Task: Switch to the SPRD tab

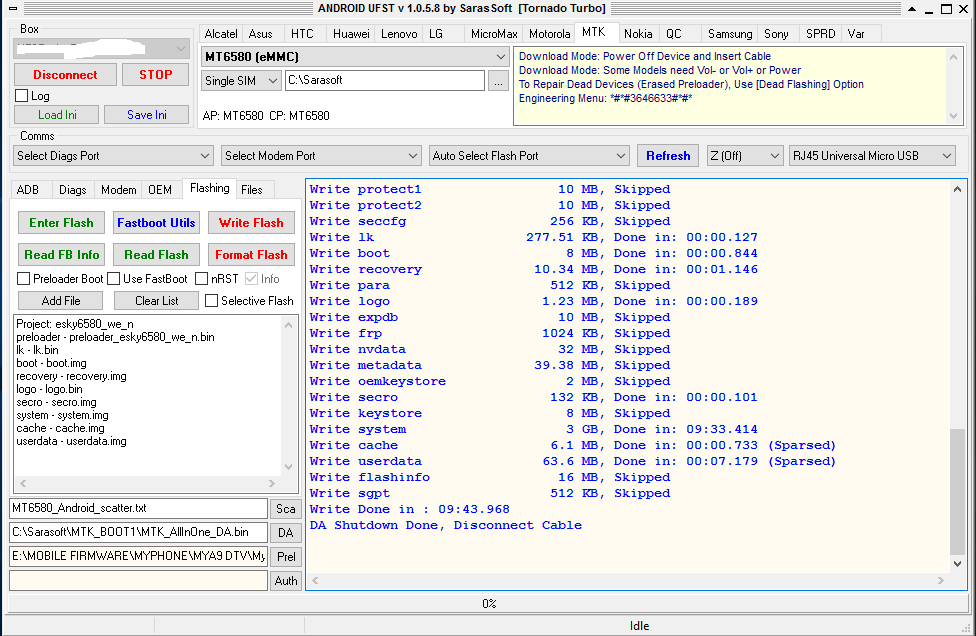Action: [x=820, y=34]
